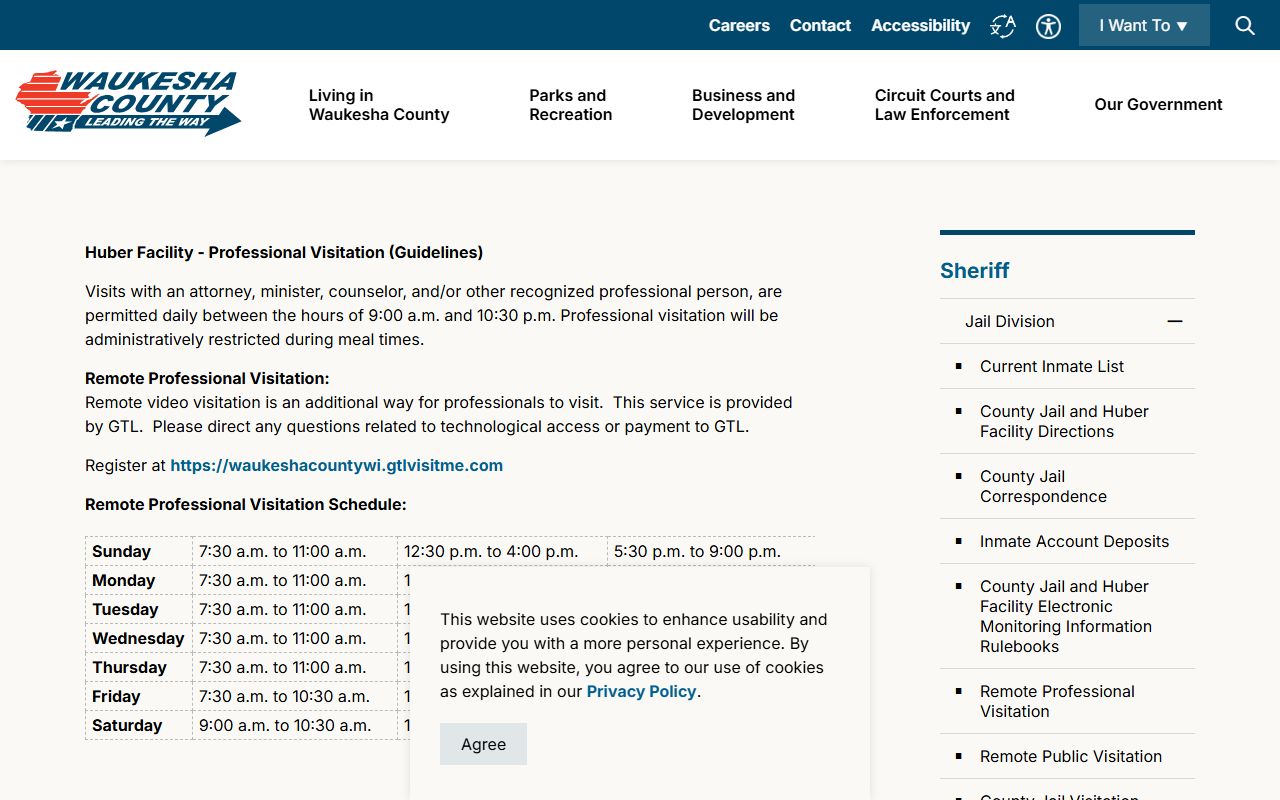The image size is (1280, 800).
Task: Open County Jail and Huber Facility Directions
Action: (1064, 421)
